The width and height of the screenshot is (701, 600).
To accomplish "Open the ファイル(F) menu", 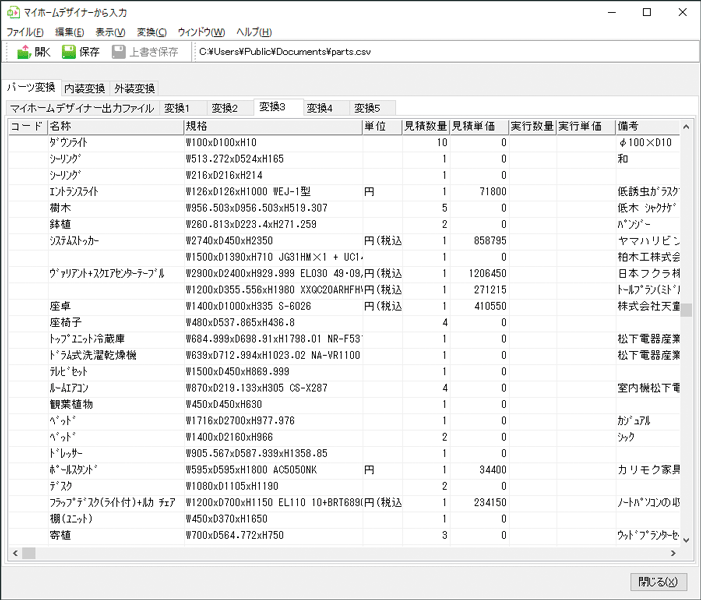I will 24,32.
